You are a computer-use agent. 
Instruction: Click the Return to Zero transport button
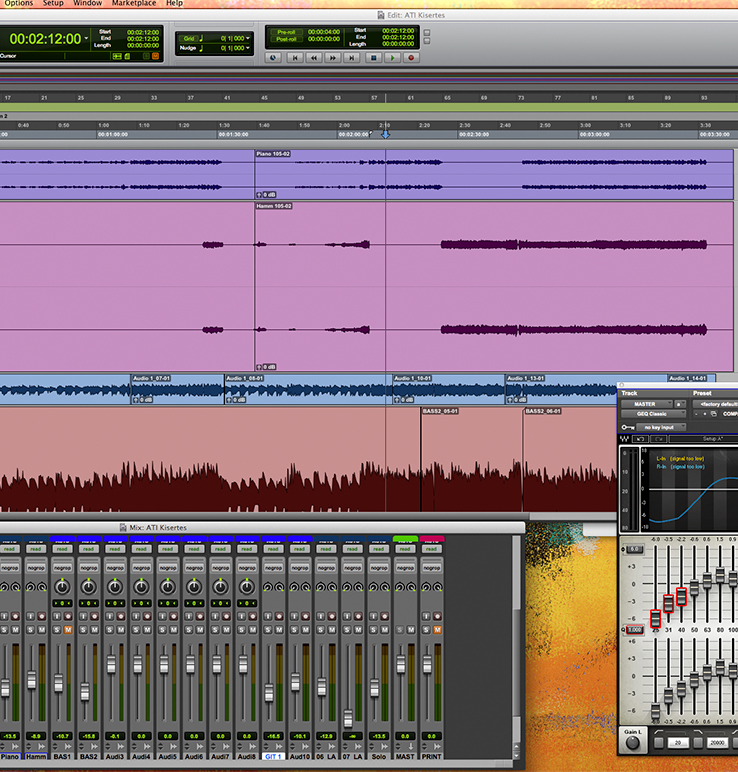pyautogui.click(x=295, y=58)
